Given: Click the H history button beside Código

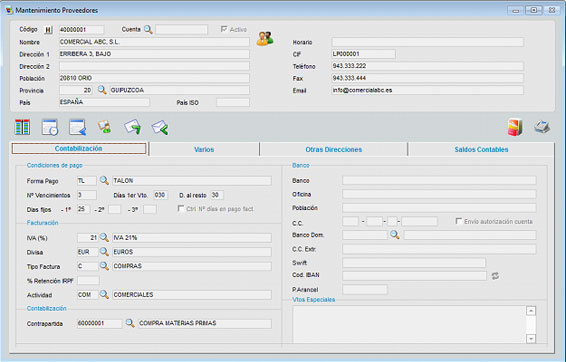Looking at the screenshot, I should (48, 30).
